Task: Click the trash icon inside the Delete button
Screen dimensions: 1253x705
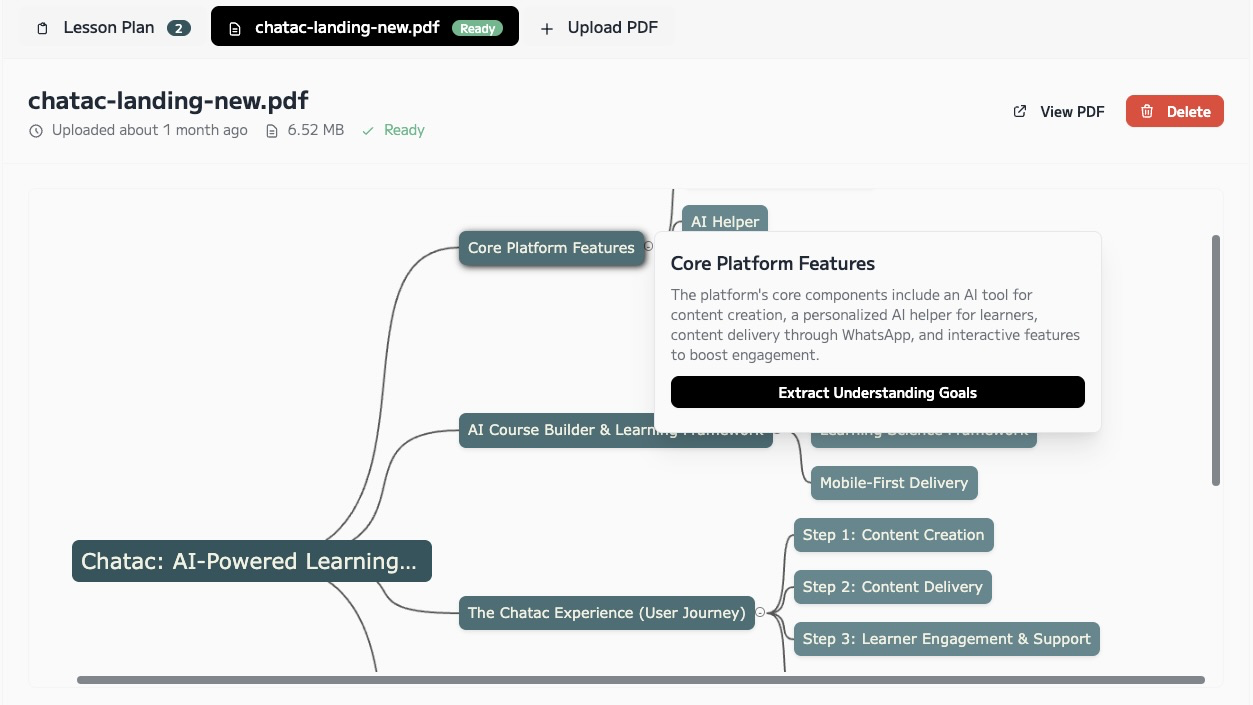Action: pos(1147,111)
